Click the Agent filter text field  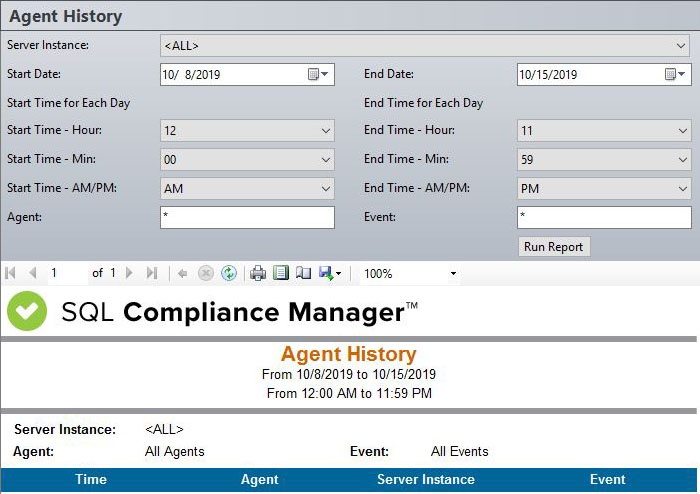pos(247,218)
